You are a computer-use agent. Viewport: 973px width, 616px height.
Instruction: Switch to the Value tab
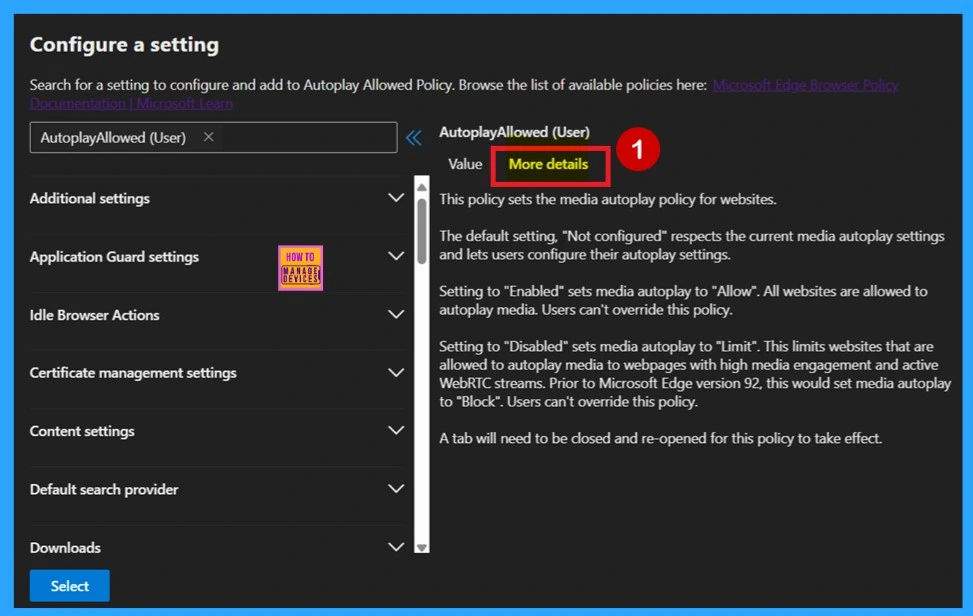(465, 164)
